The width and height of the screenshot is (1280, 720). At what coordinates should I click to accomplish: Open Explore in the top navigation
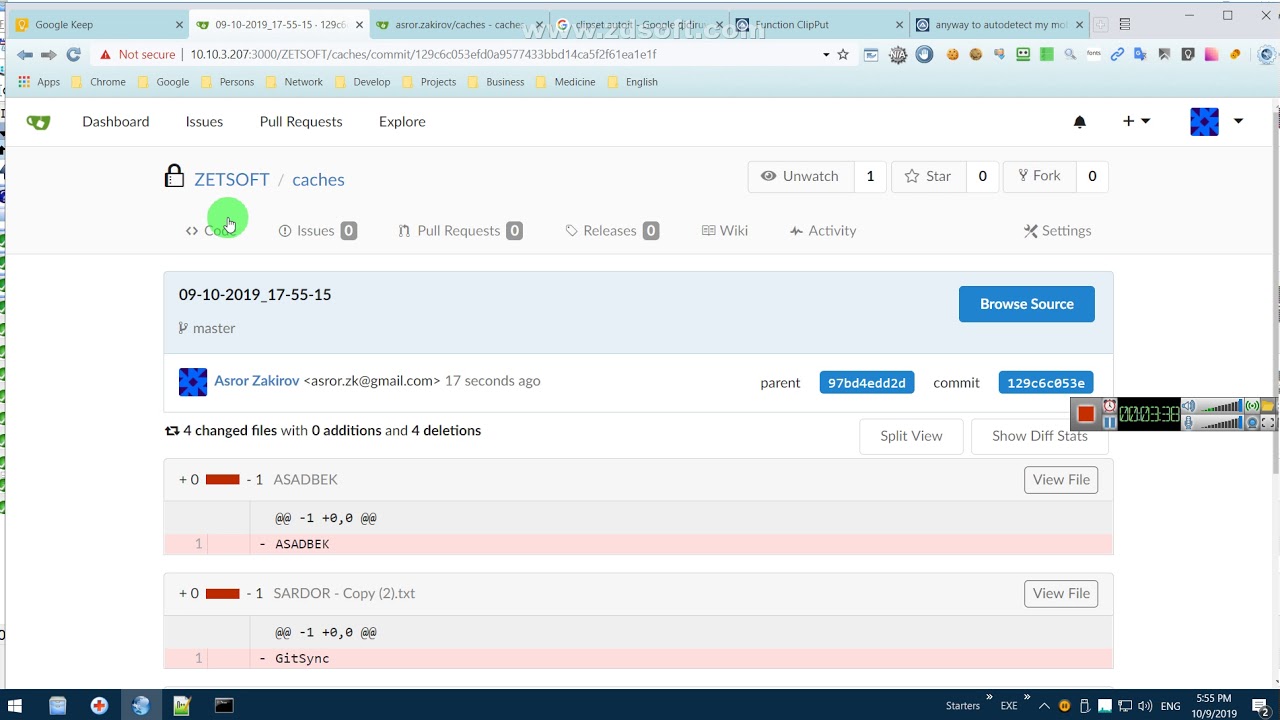402,121
